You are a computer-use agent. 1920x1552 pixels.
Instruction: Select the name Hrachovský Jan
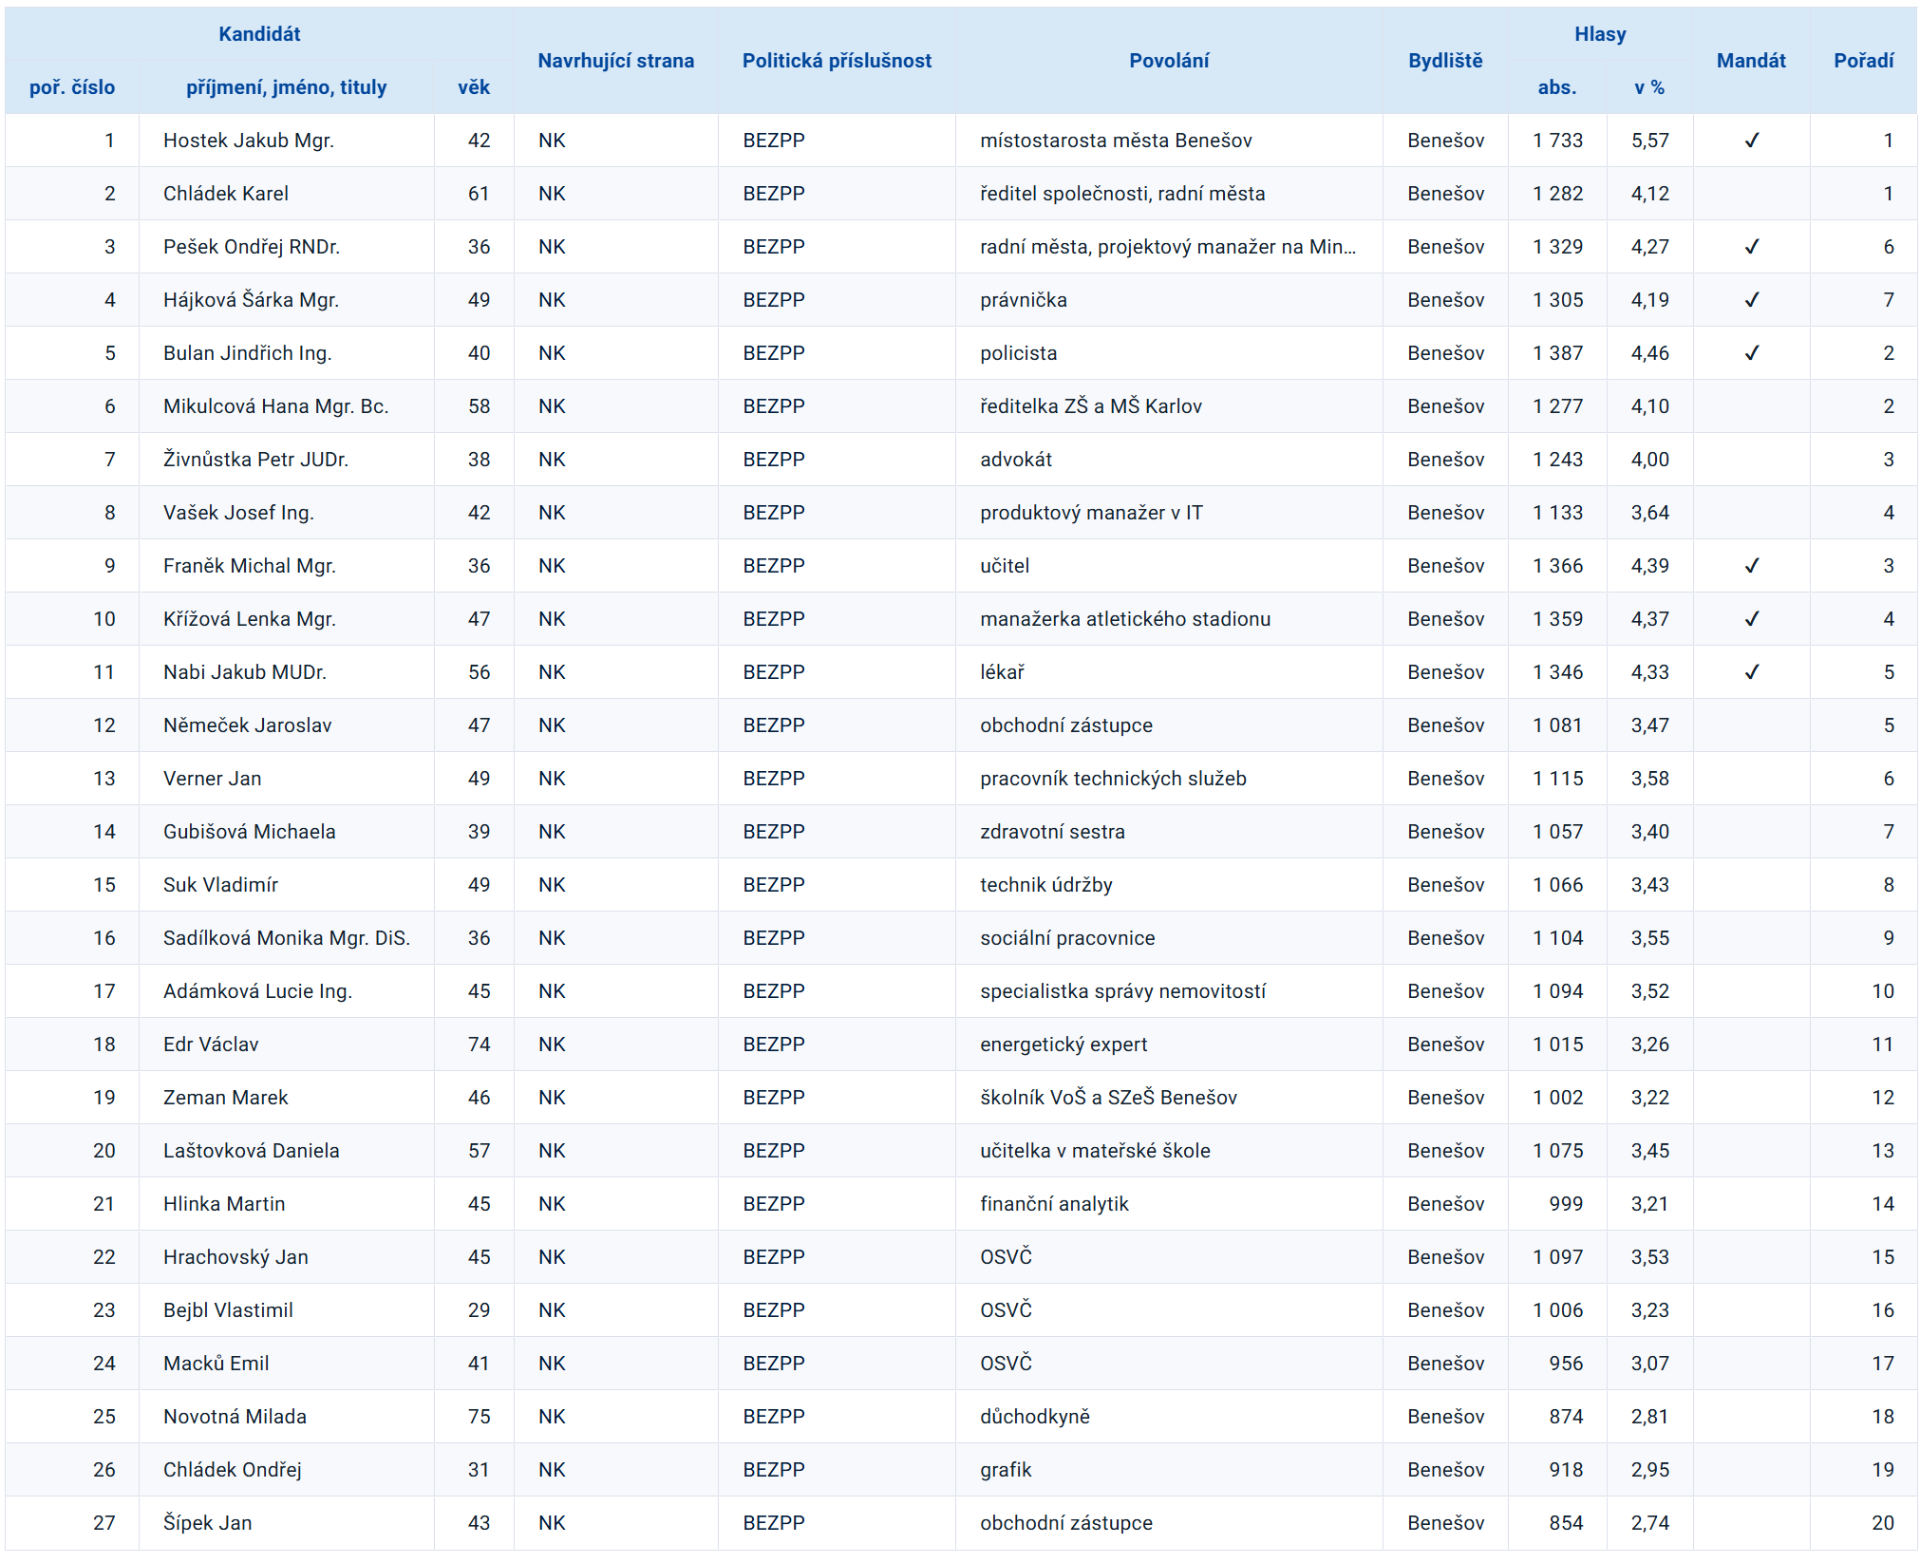point(235,1257)
